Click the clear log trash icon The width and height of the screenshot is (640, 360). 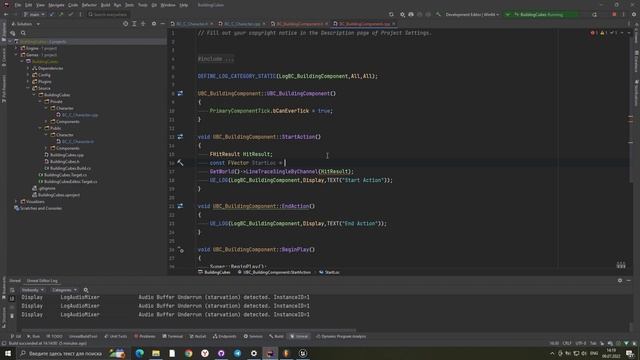[12, 316]
